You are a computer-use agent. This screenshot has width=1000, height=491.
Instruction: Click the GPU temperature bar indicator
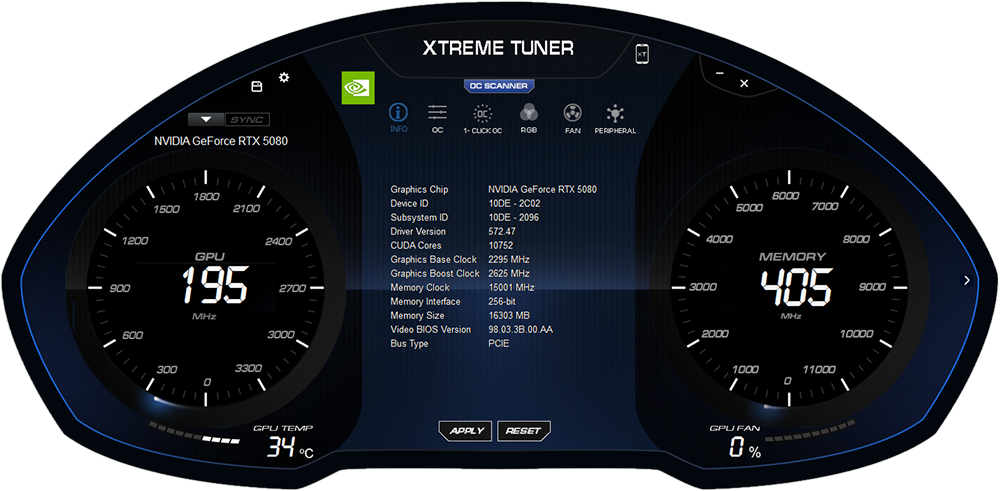pyautogui.click(x=195, y=432)
